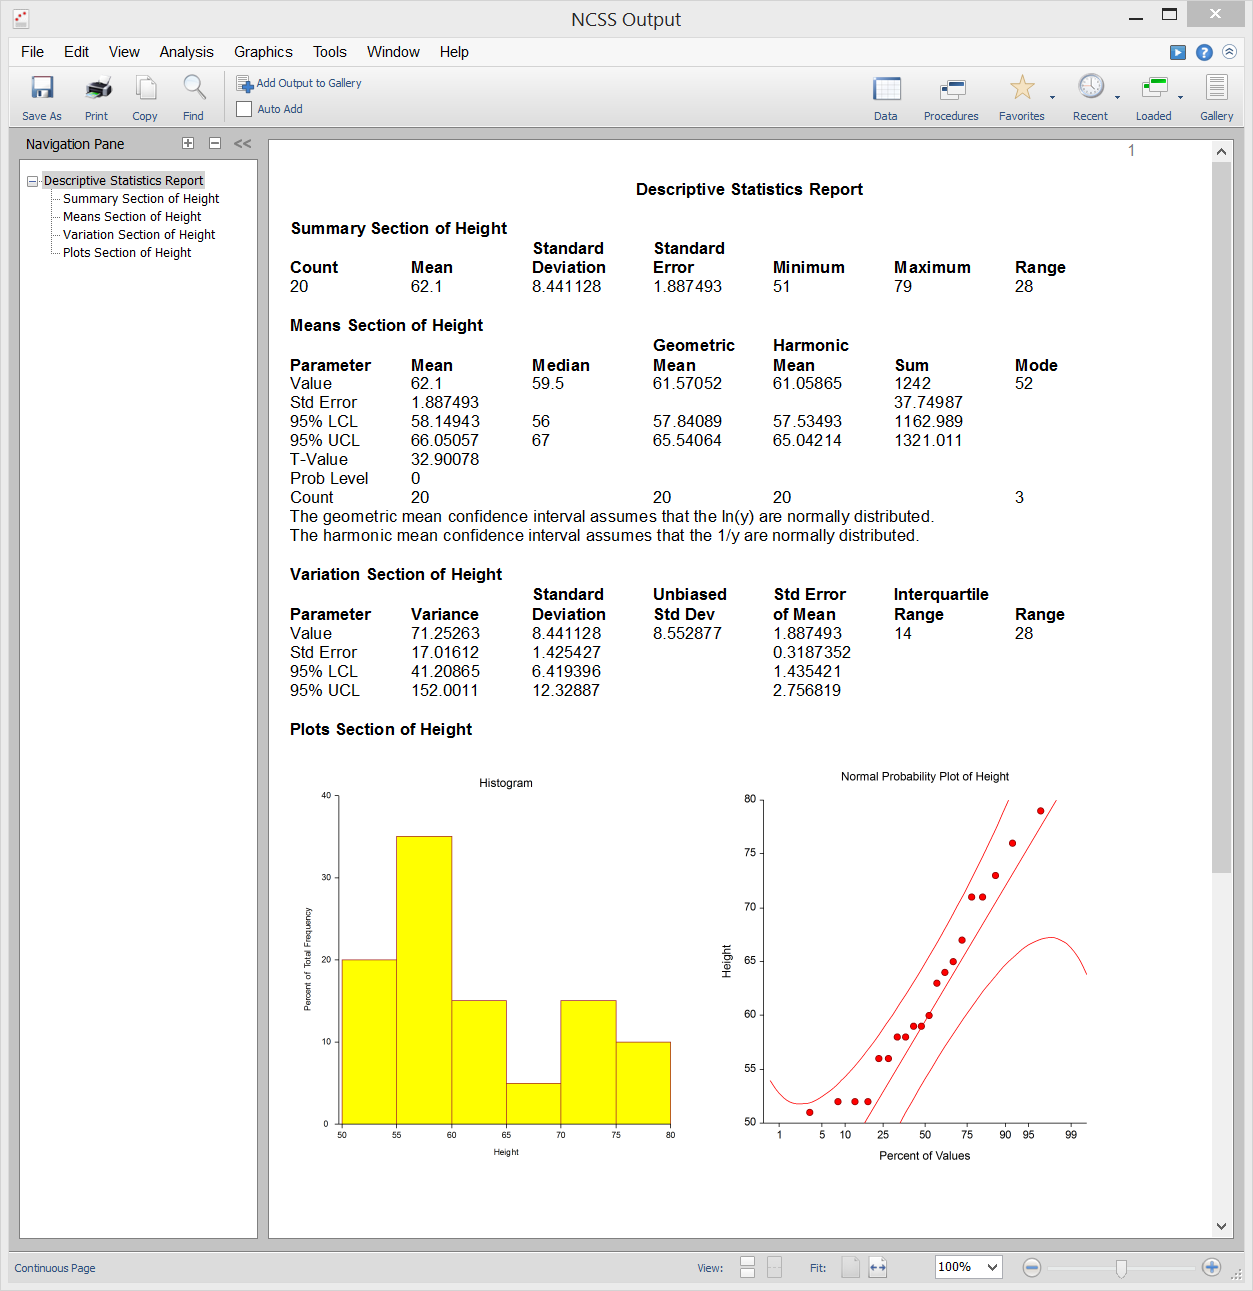Image resolution: width=1253 pixels, height=1291 pixels.
Task: Open the Data window icon
Action: click(887, 89)
